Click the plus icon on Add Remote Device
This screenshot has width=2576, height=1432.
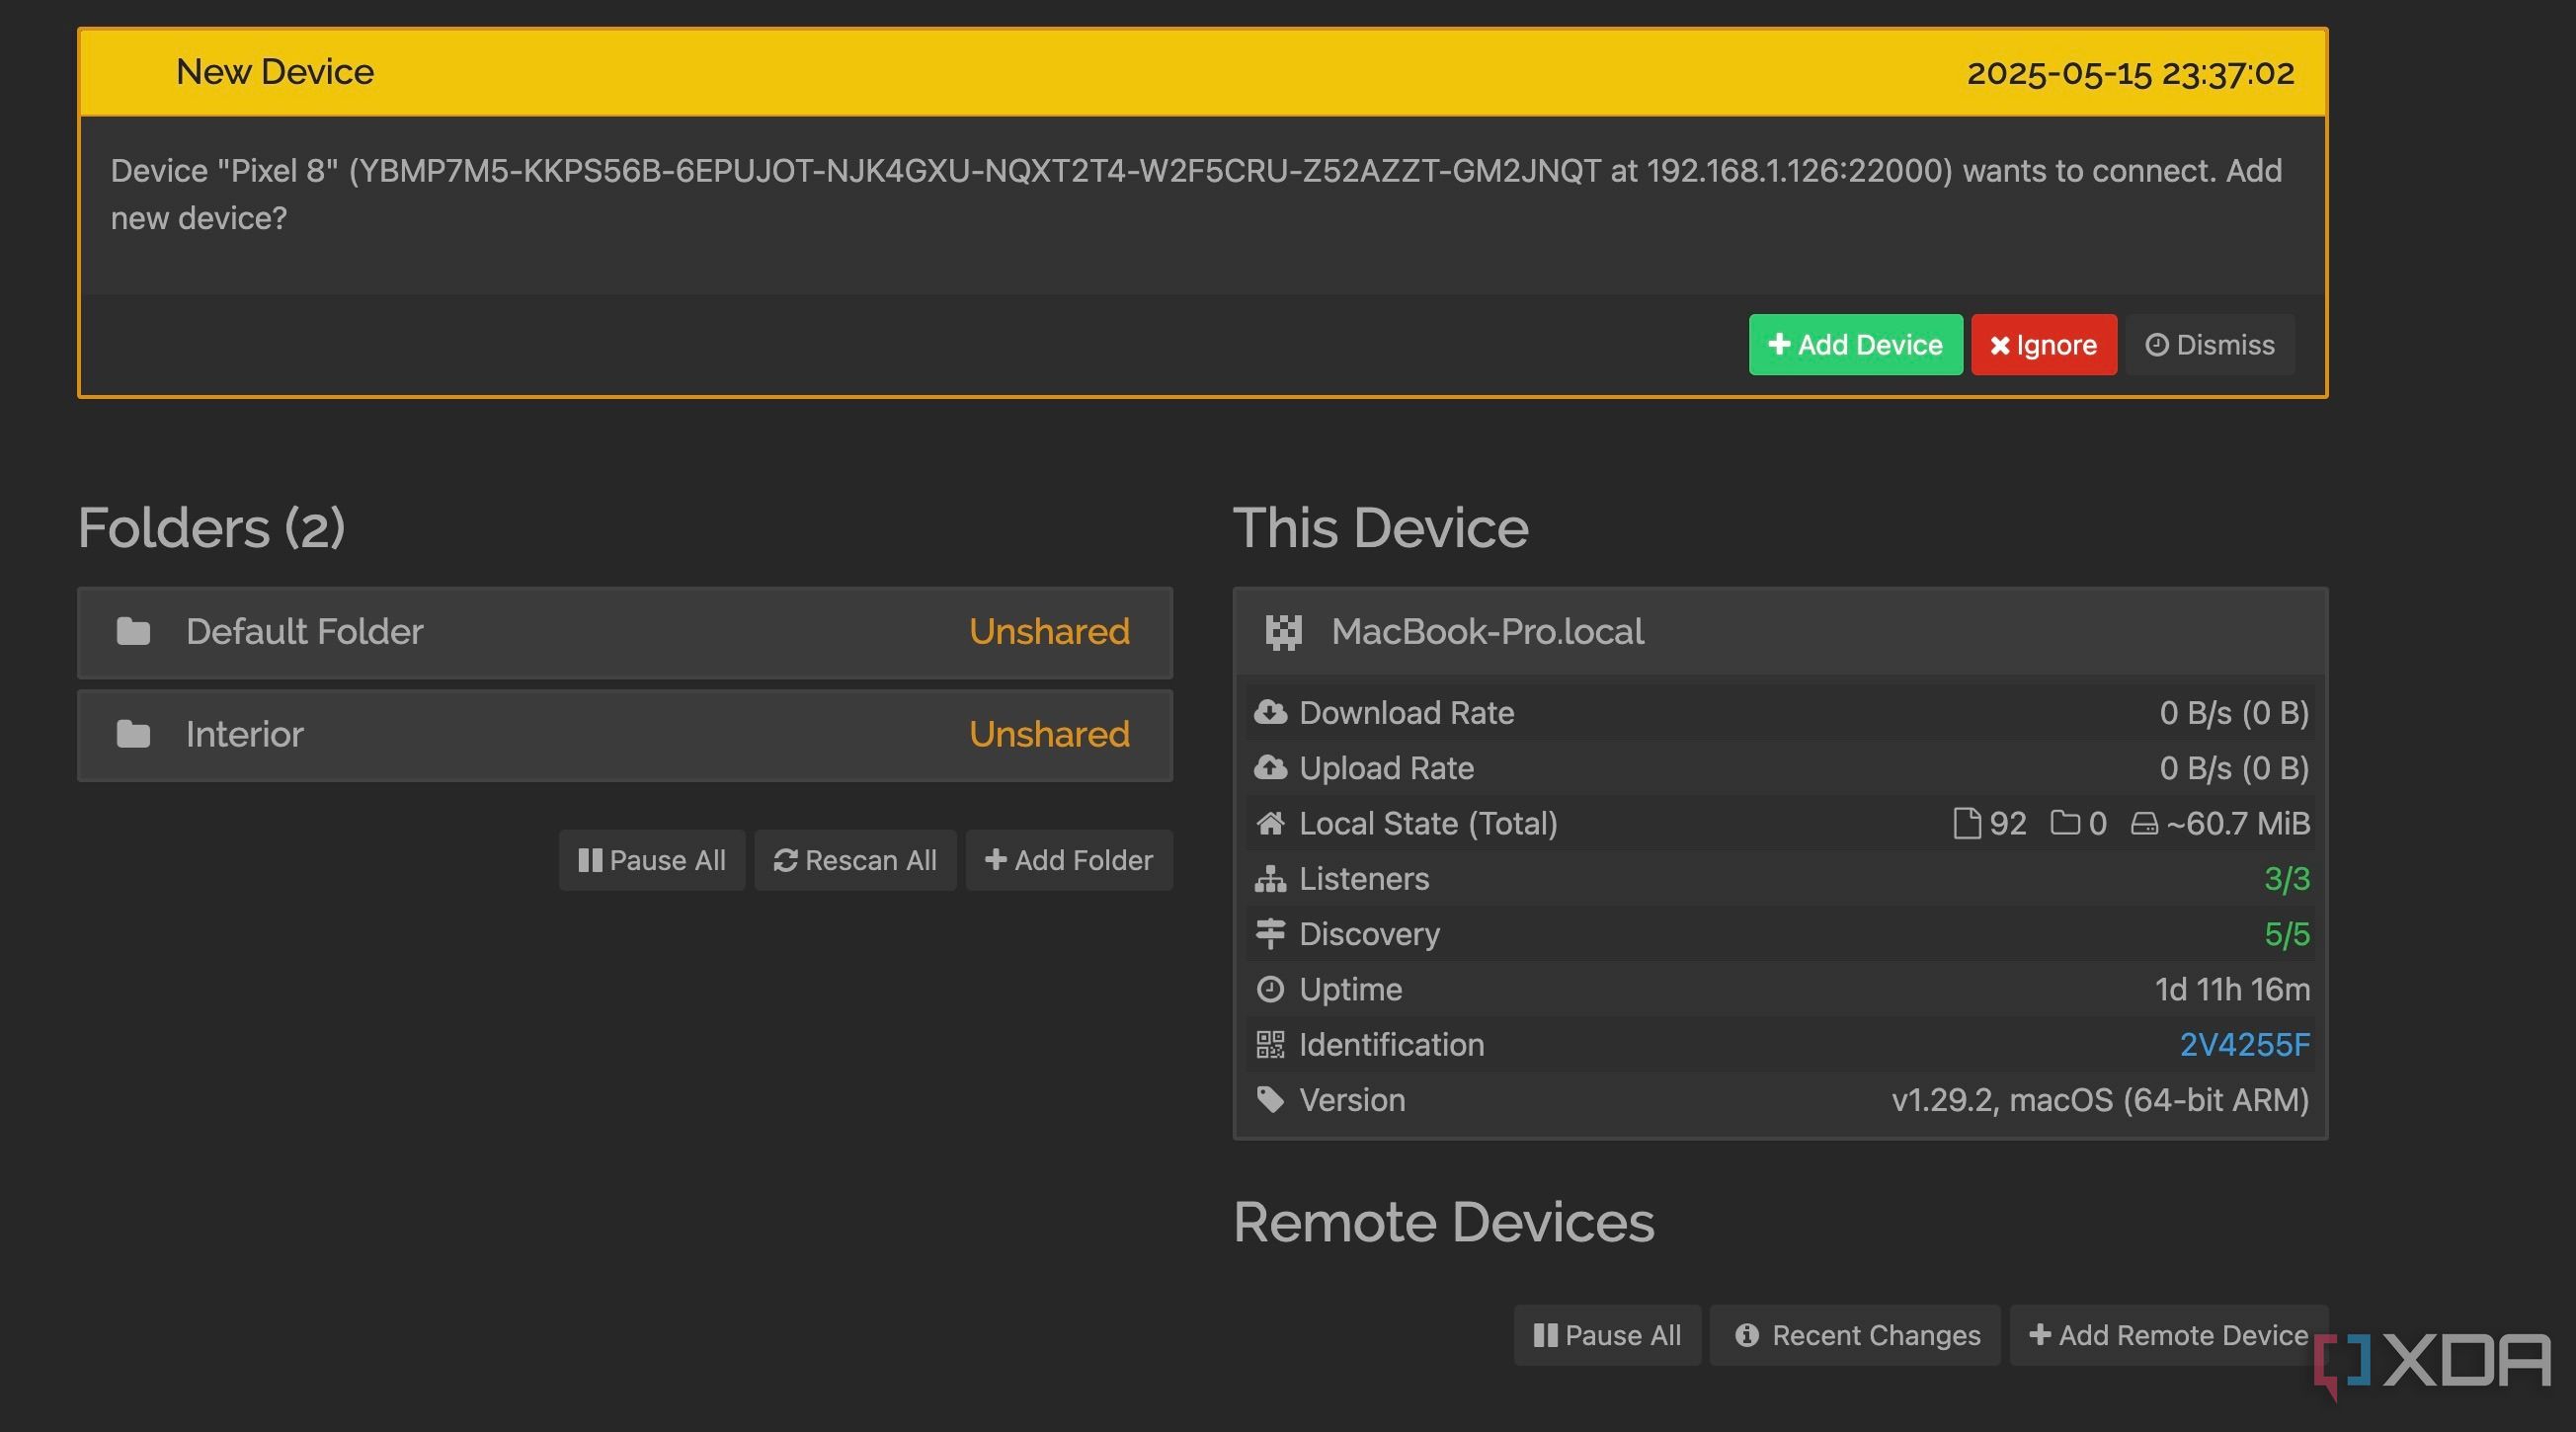pyautogui.click(x=2040, y=1334)
